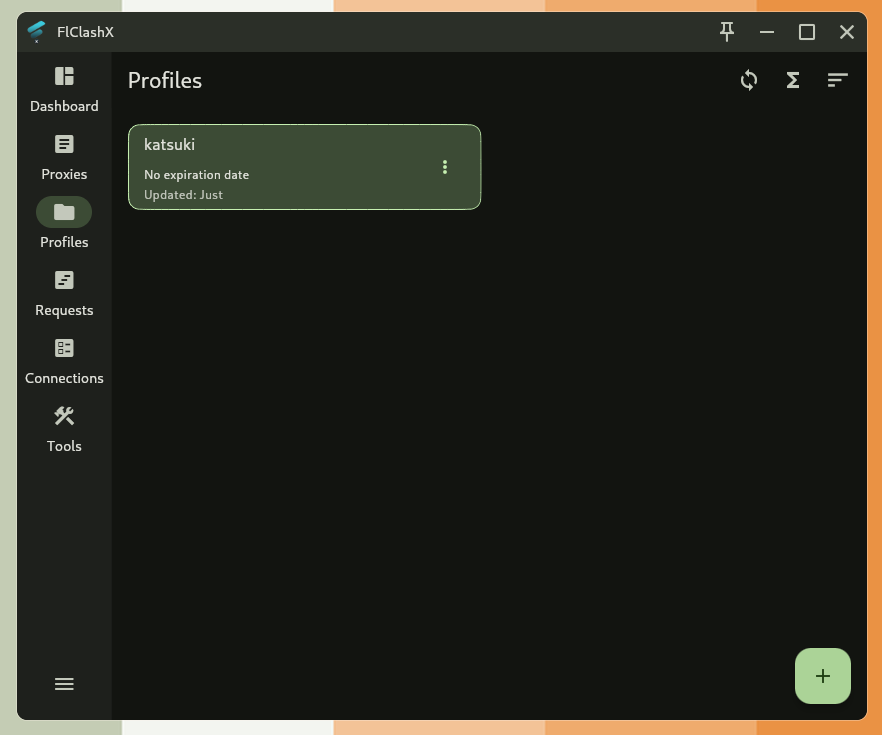The image size is (882, 735).
Task: Maximize the FlClashX window
Action: [x=807, y=32]
